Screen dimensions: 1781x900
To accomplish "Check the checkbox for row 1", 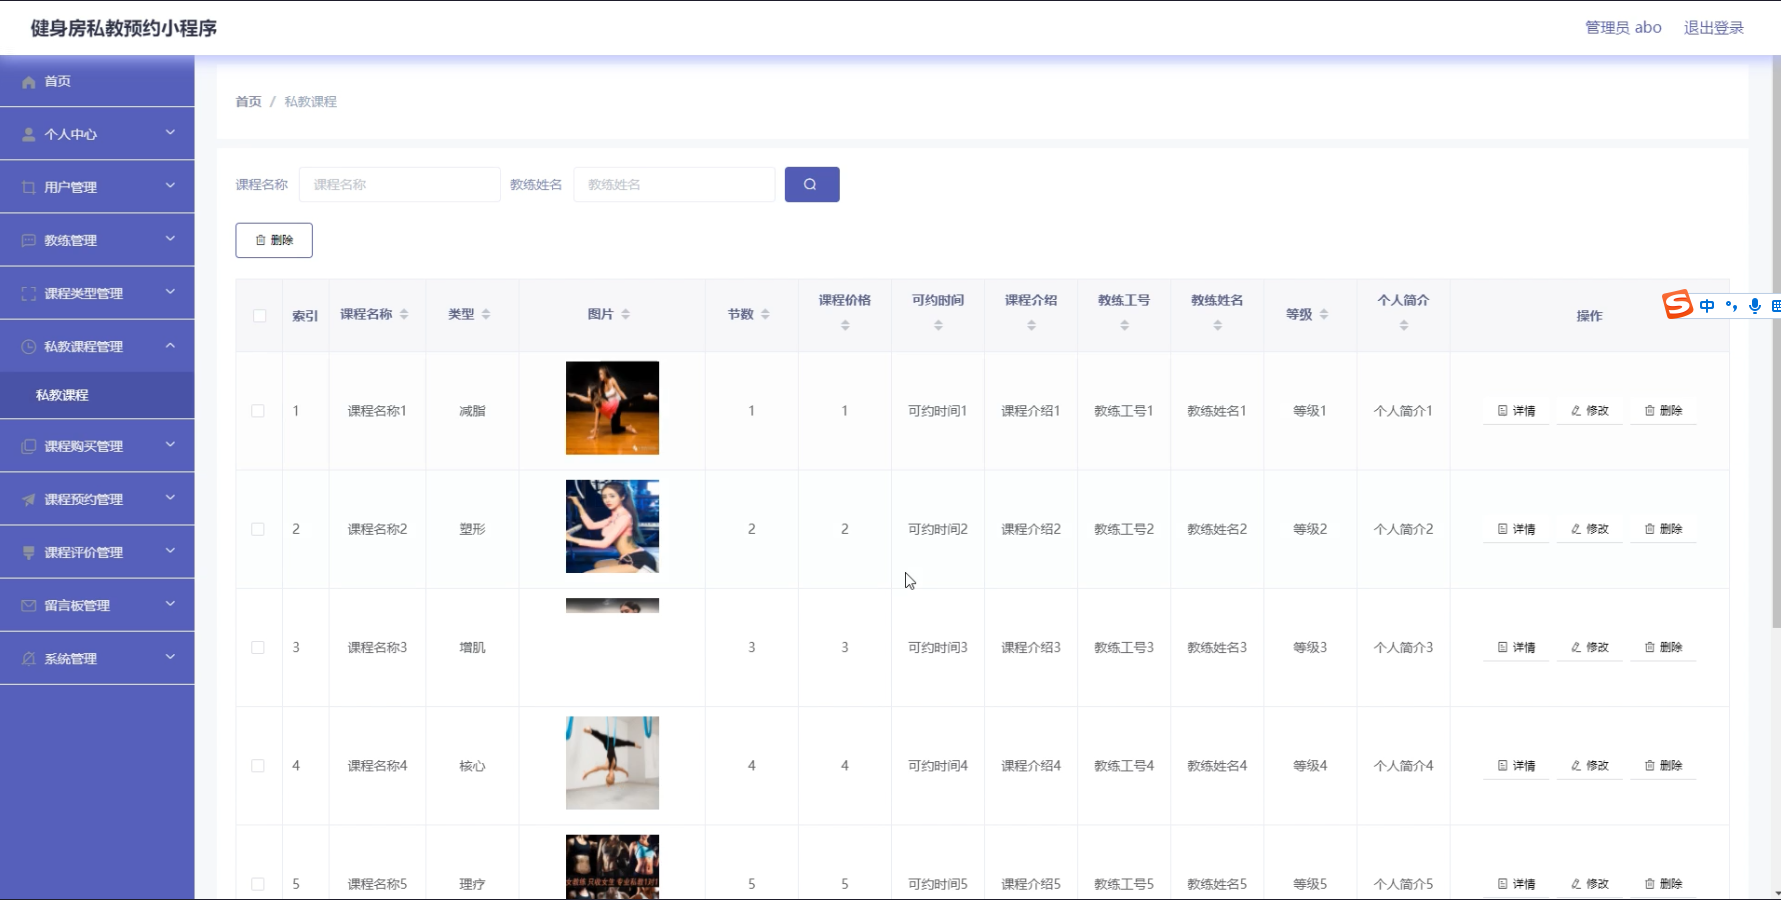I will click(x=258, y=411).
